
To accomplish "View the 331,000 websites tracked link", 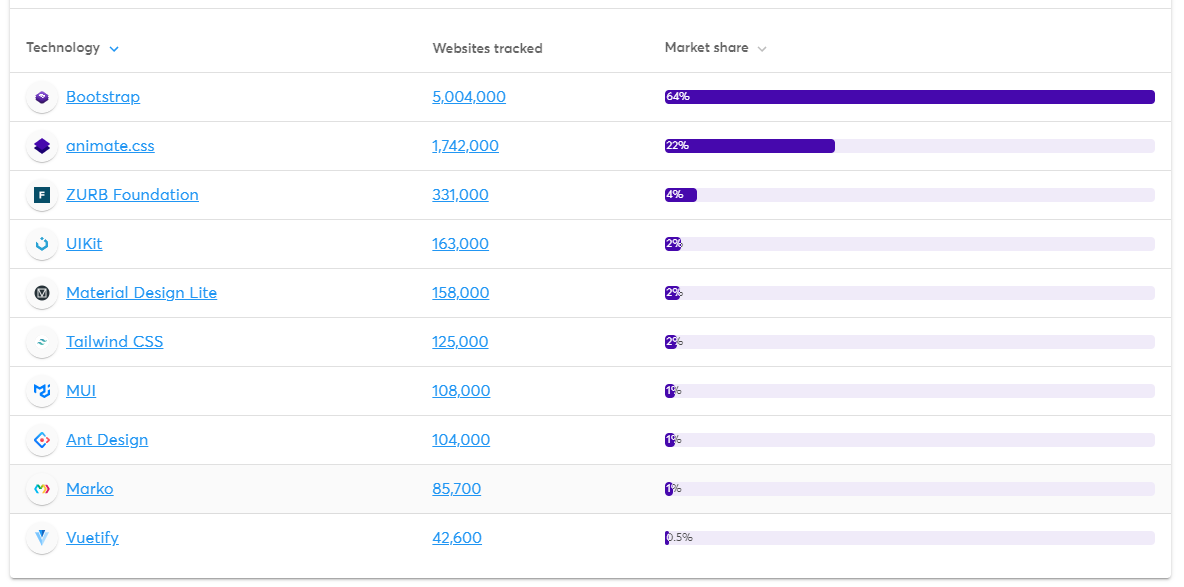I will (x=460, y=195).
